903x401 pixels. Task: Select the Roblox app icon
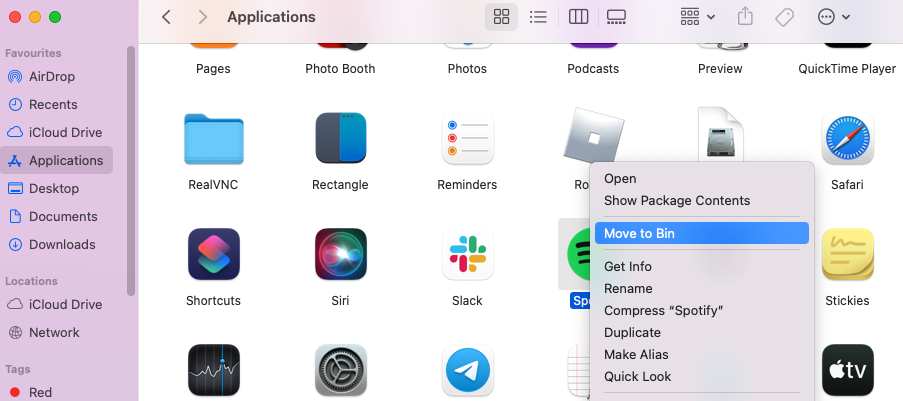click(x=593, y=137)
